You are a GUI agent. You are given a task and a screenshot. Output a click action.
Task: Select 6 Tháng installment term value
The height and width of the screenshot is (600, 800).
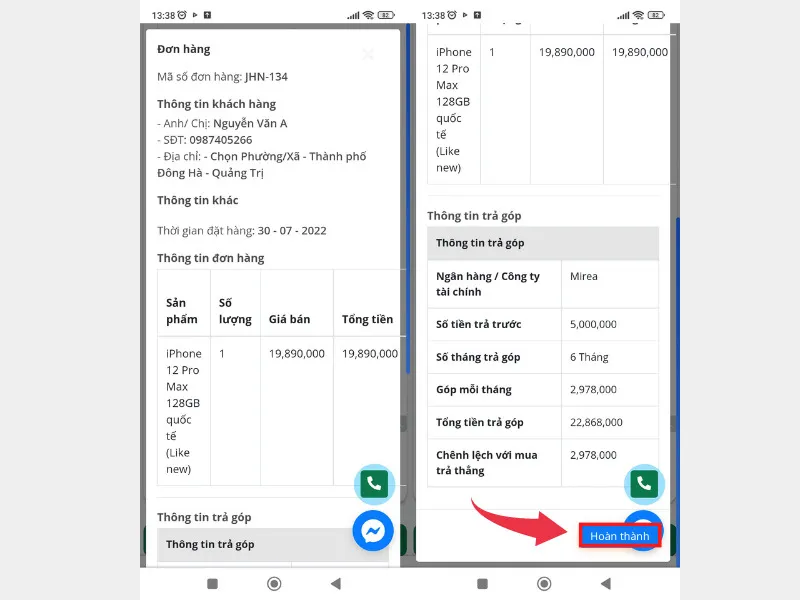coord(589,357)
